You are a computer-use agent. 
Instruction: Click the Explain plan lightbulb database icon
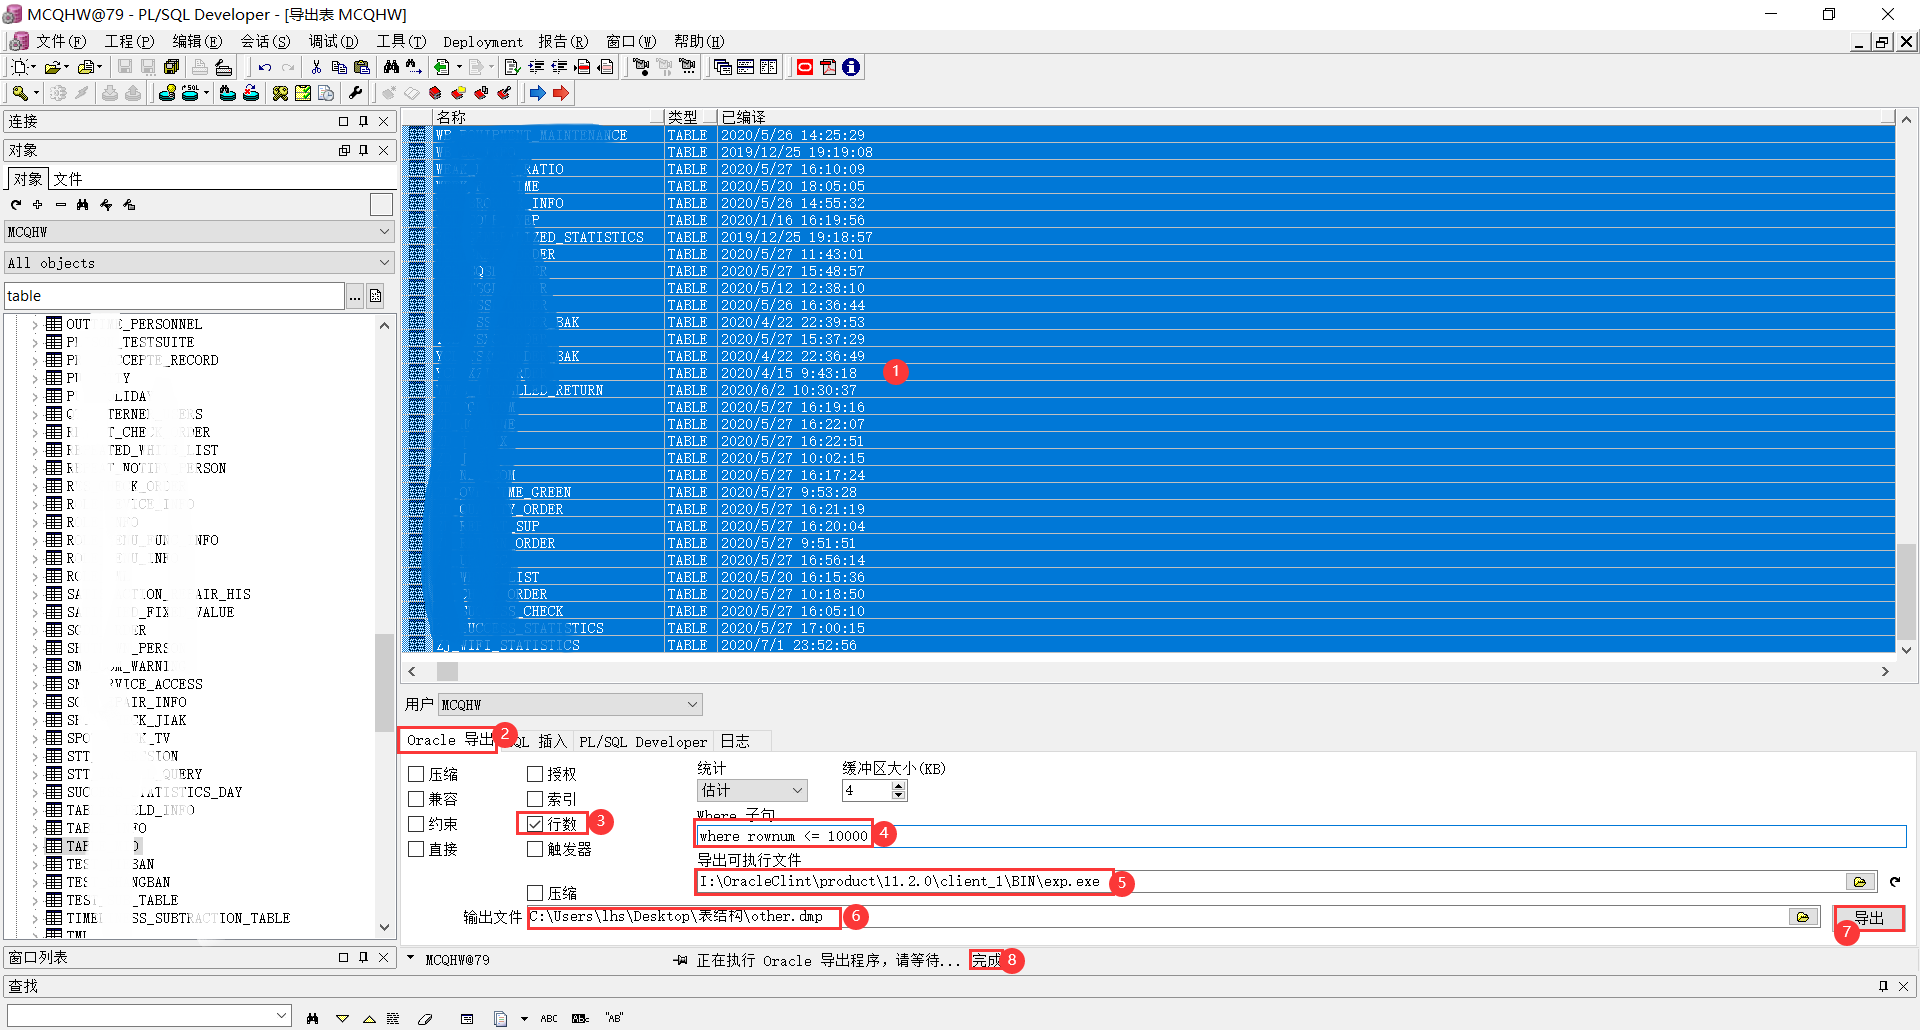coord(167,93)
